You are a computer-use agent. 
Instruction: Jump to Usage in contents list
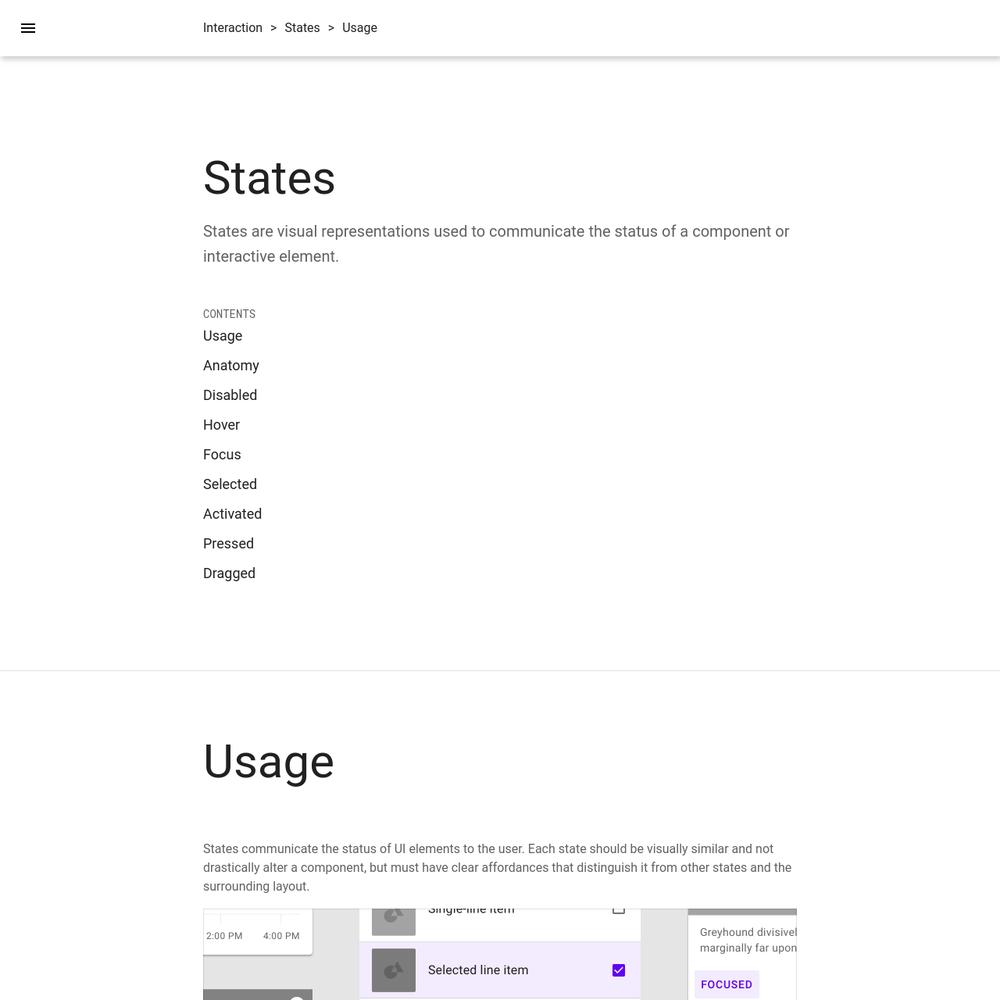click(x=223, y=336)
